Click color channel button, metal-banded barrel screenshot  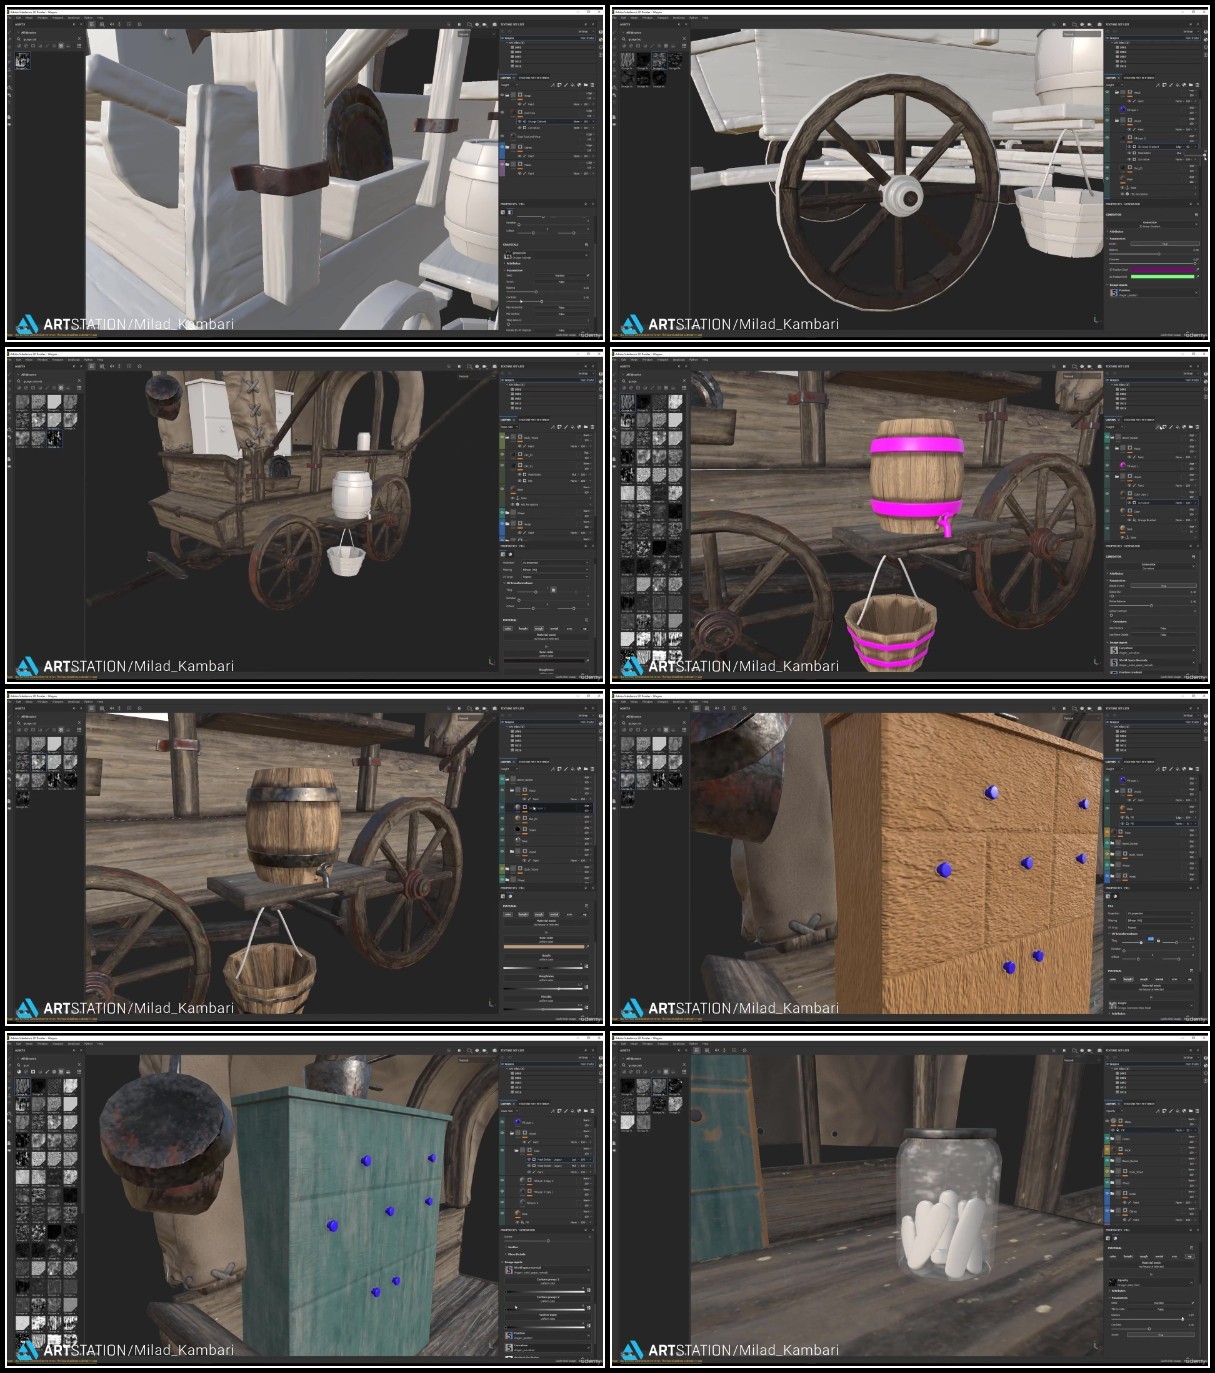[x=508, y=914]
